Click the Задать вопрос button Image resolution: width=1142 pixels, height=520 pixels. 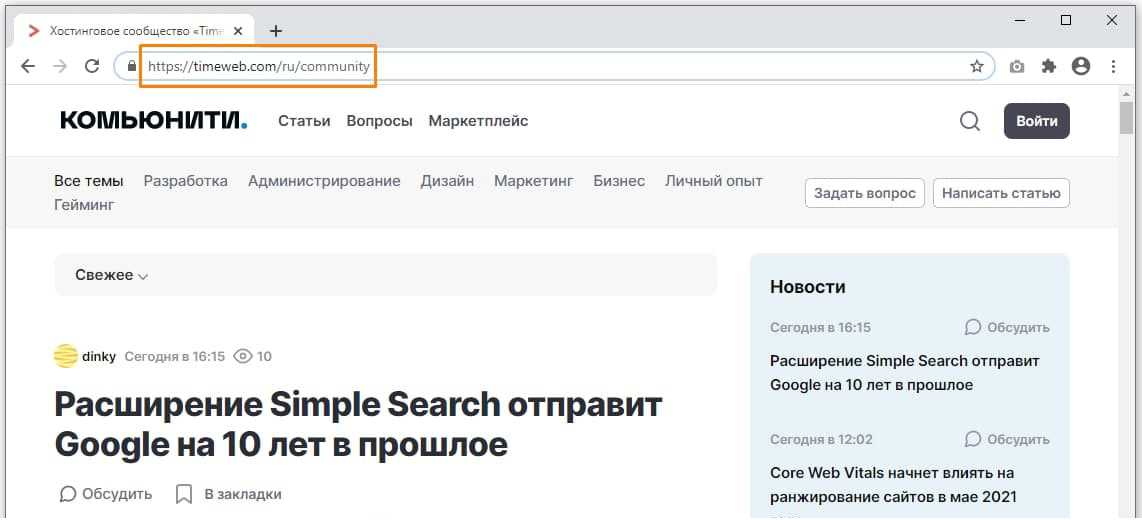coord(864,193)
